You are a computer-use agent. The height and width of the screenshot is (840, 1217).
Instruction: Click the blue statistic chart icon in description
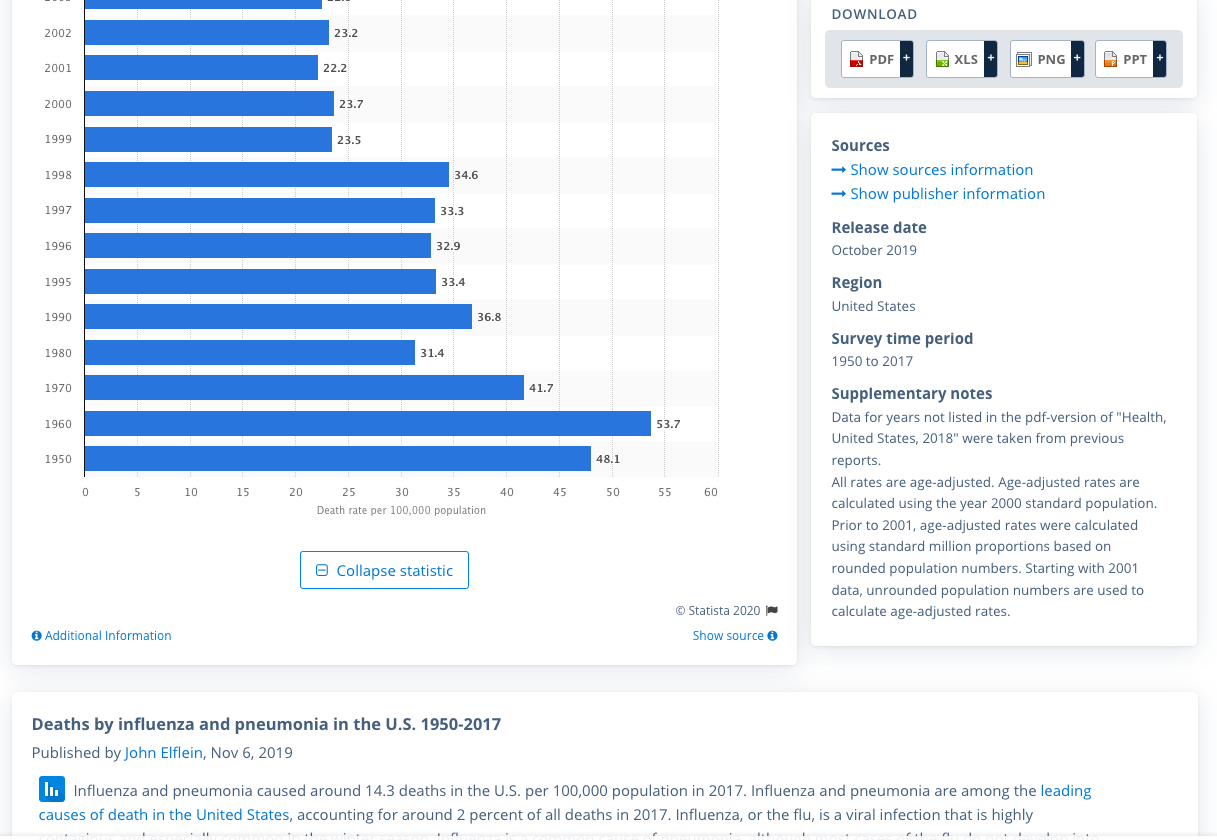click(x=52, y=789)
